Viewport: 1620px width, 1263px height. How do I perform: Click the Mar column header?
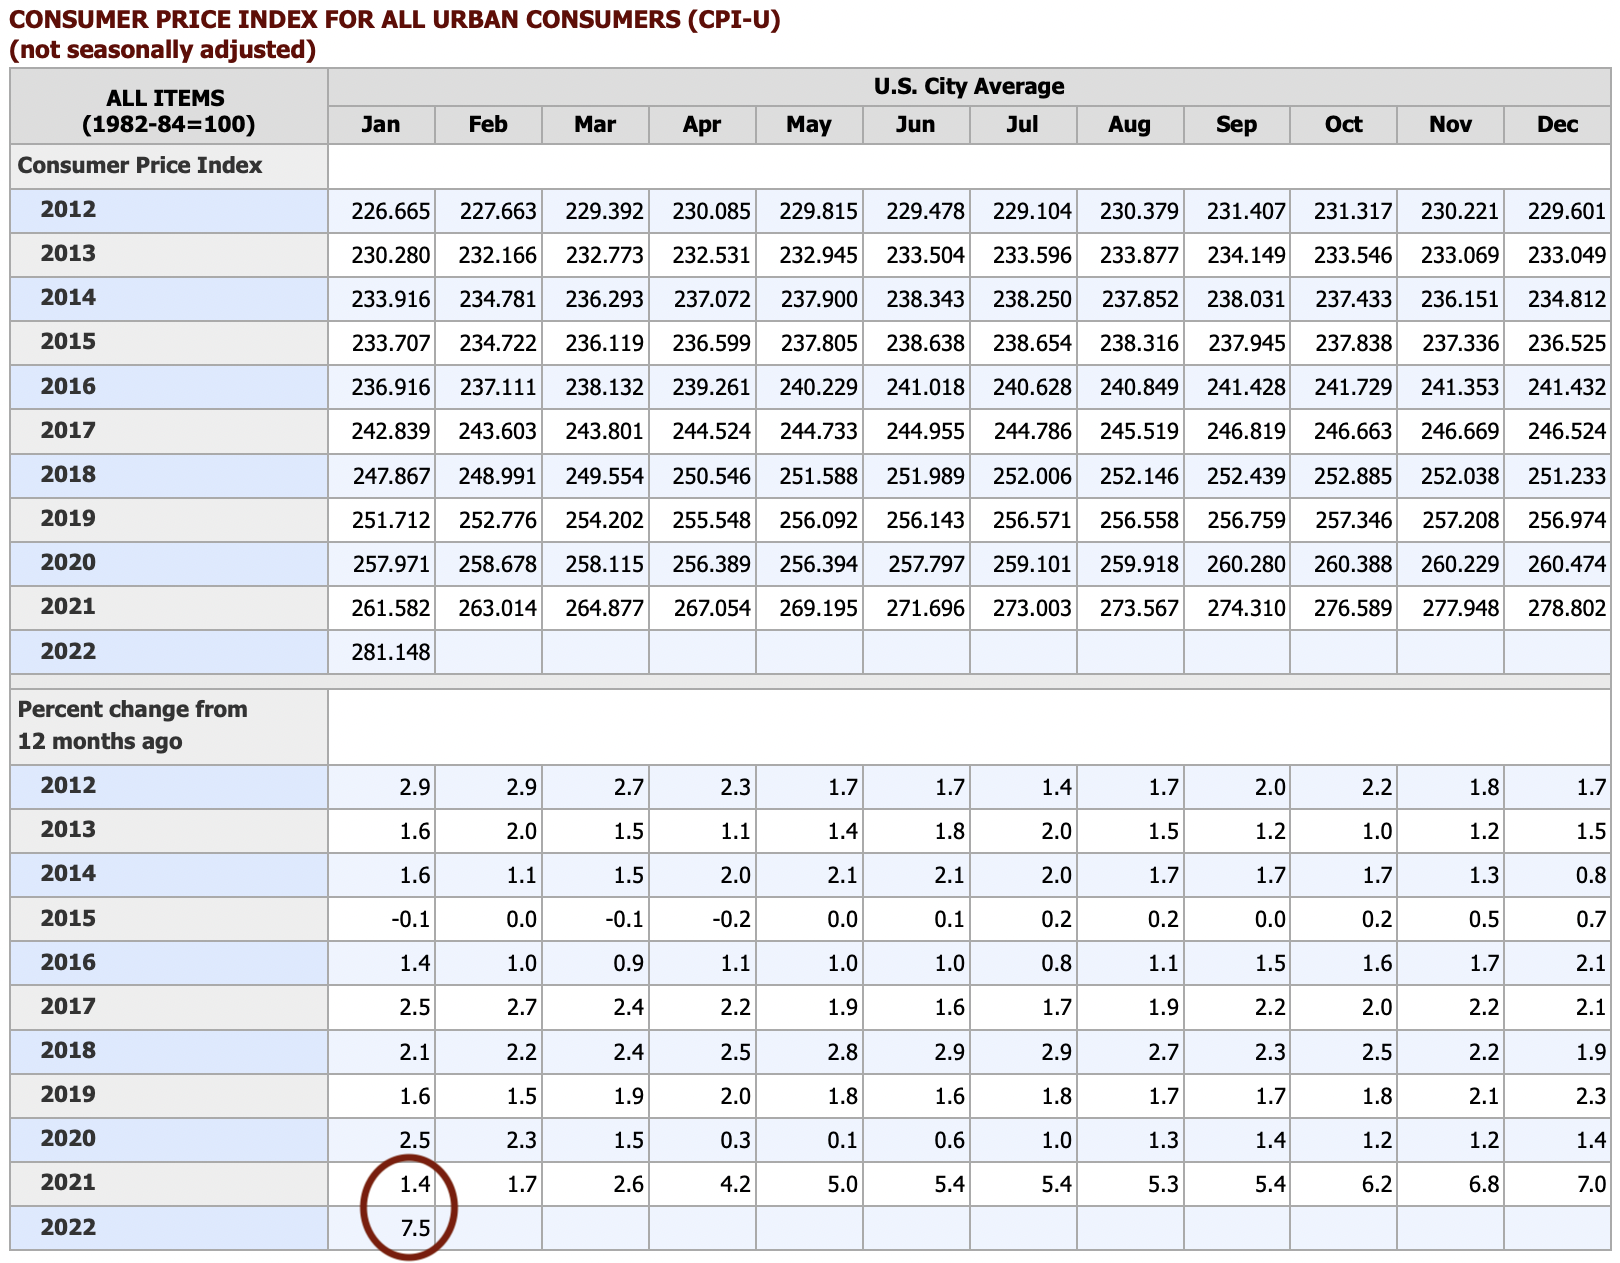(x=595, y=125)
